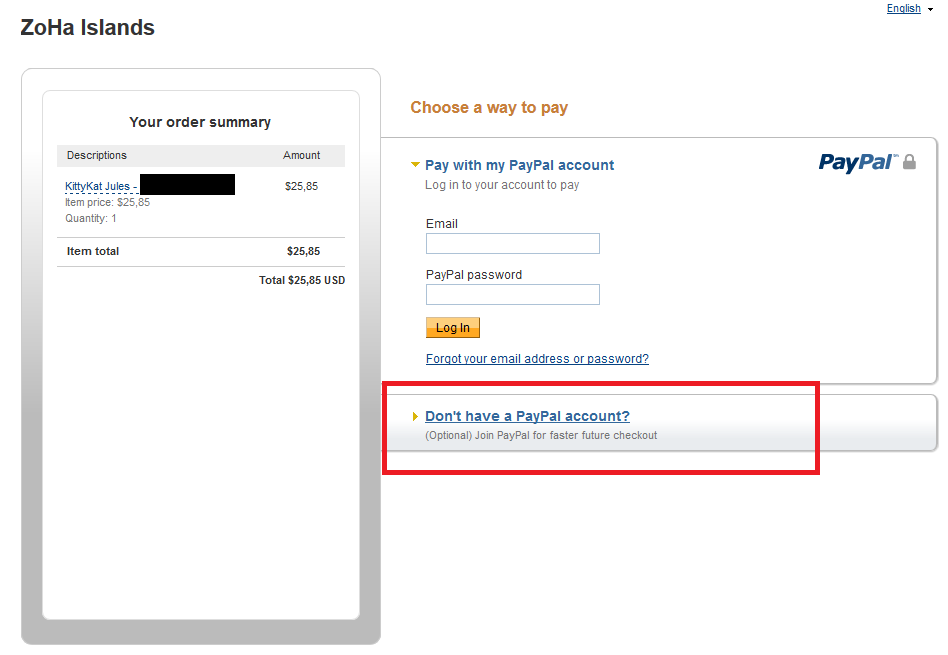Expand the Don't have a PayPal account arrow
Image resolution: width=948 pixels, height=655 pixels.
click(415, 417)
